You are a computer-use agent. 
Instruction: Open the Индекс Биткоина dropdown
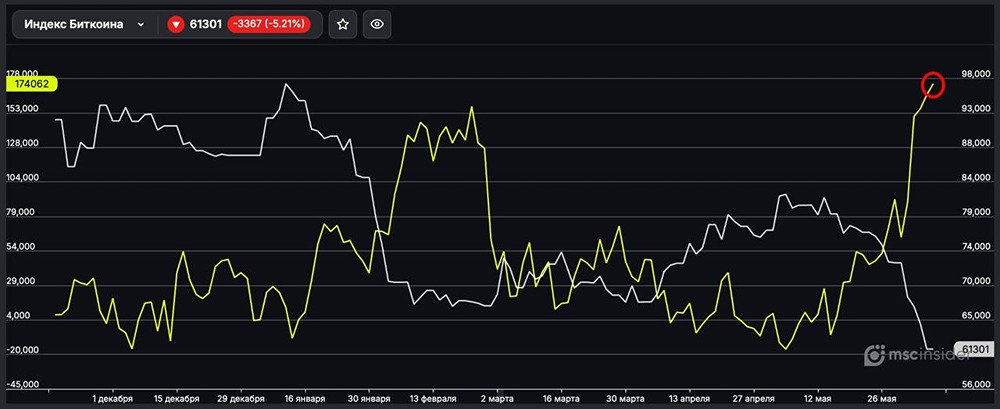(x=84, y=24)
